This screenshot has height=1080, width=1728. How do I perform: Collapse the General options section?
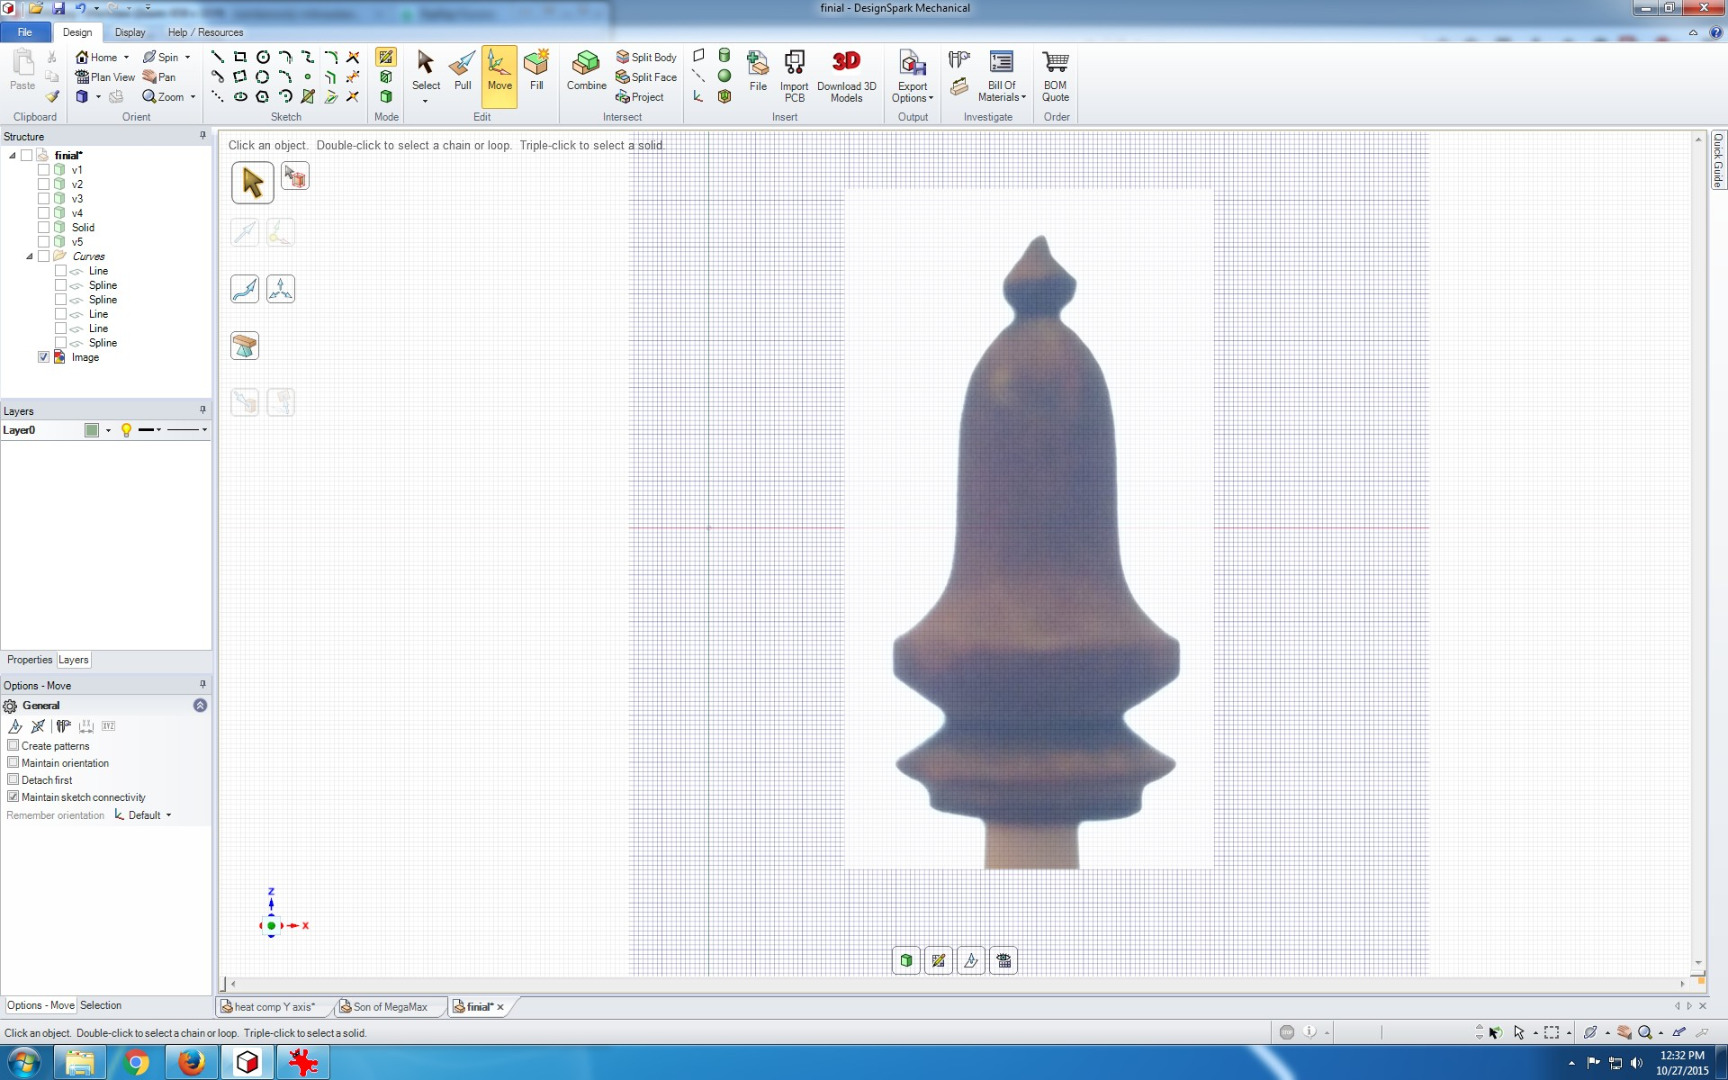(200, 705)
